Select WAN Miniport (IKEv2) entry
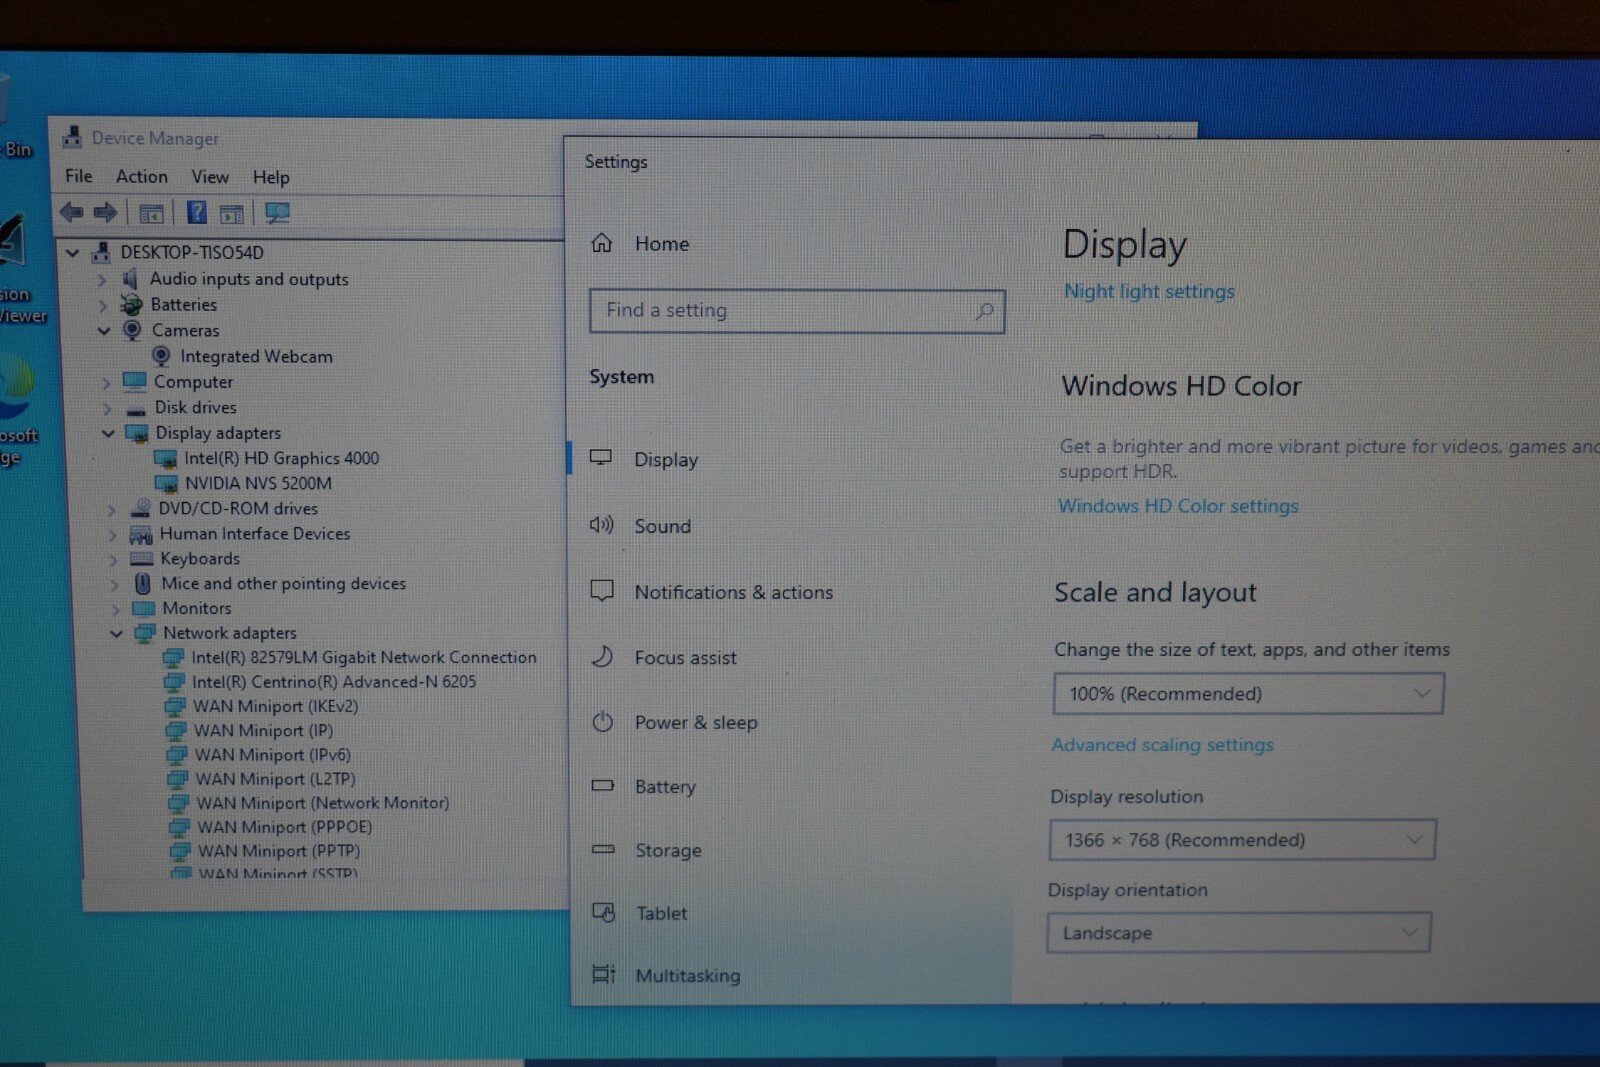 coord(275,706)
